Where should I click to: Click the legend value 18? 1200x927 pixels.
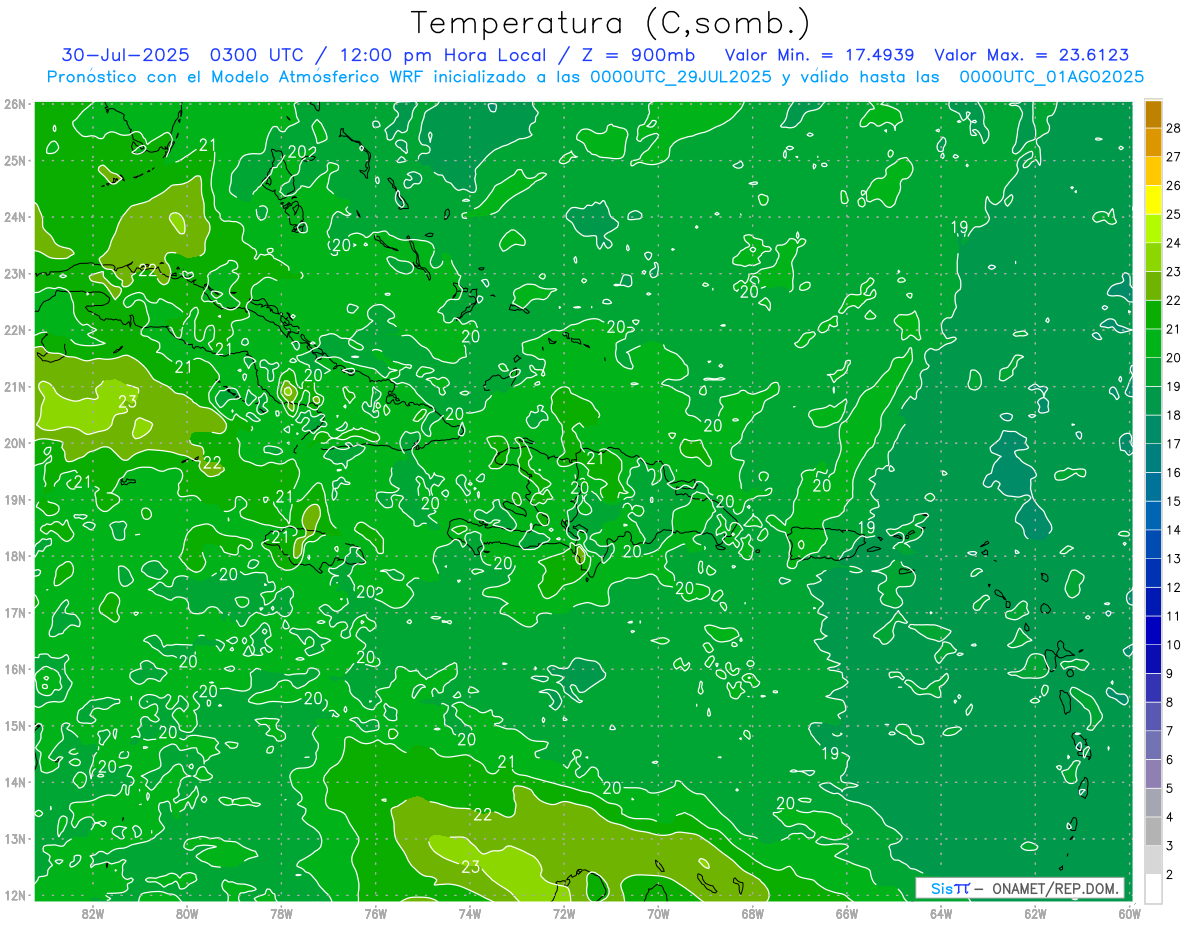(x=1174, y=415)
